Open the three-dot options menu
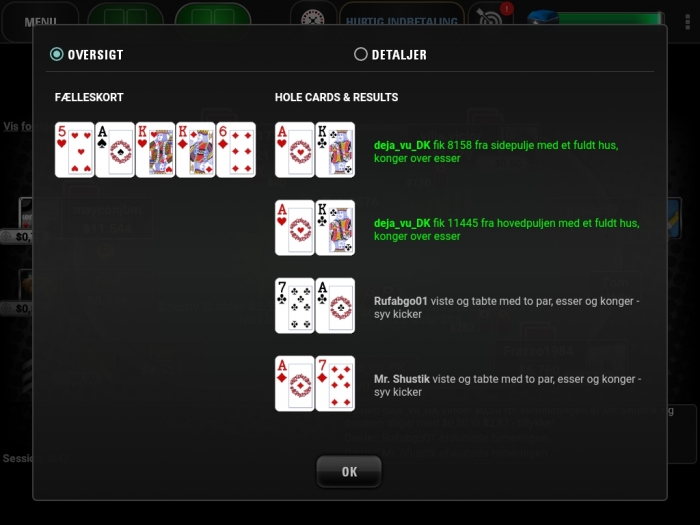This screenshot has width=700, height=525. 688,21
